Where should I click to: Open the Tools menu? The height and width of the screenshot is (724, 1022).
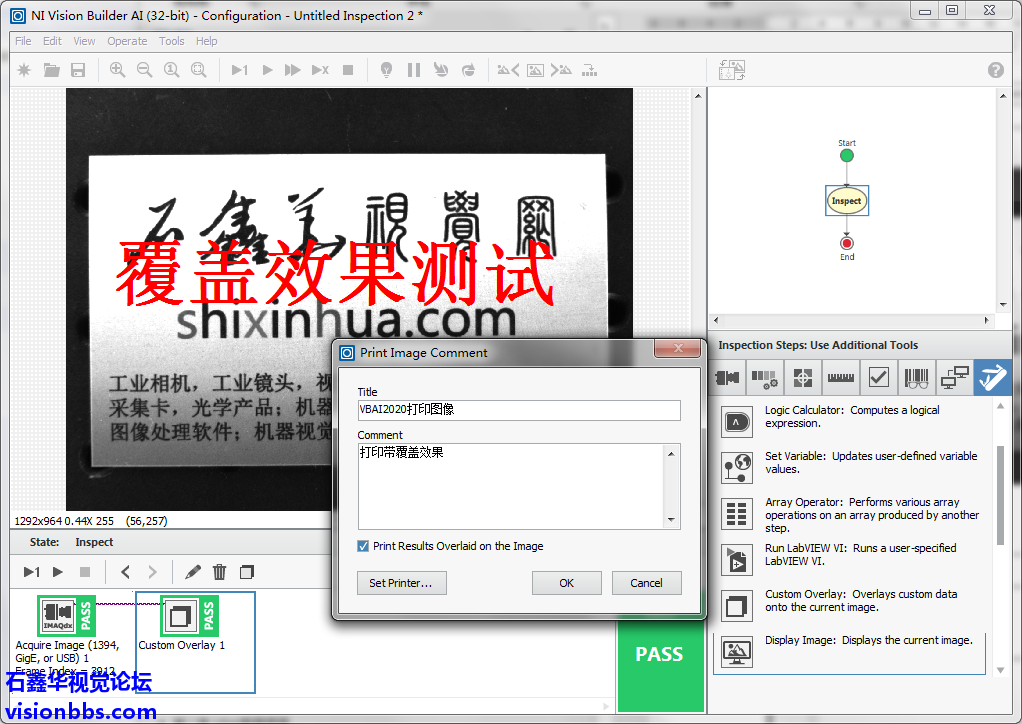pyautogui.click(x=172, y=41)
